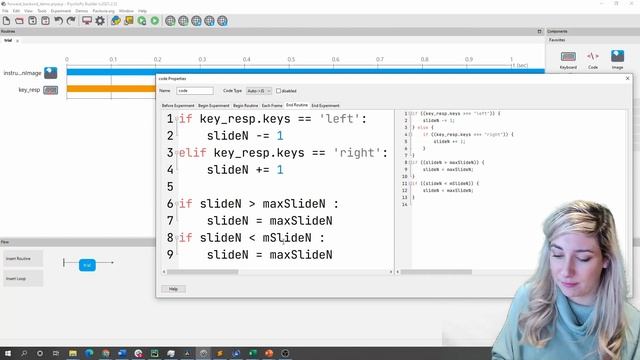
Task: Redo the last action
Action: (x=71, y=21)
